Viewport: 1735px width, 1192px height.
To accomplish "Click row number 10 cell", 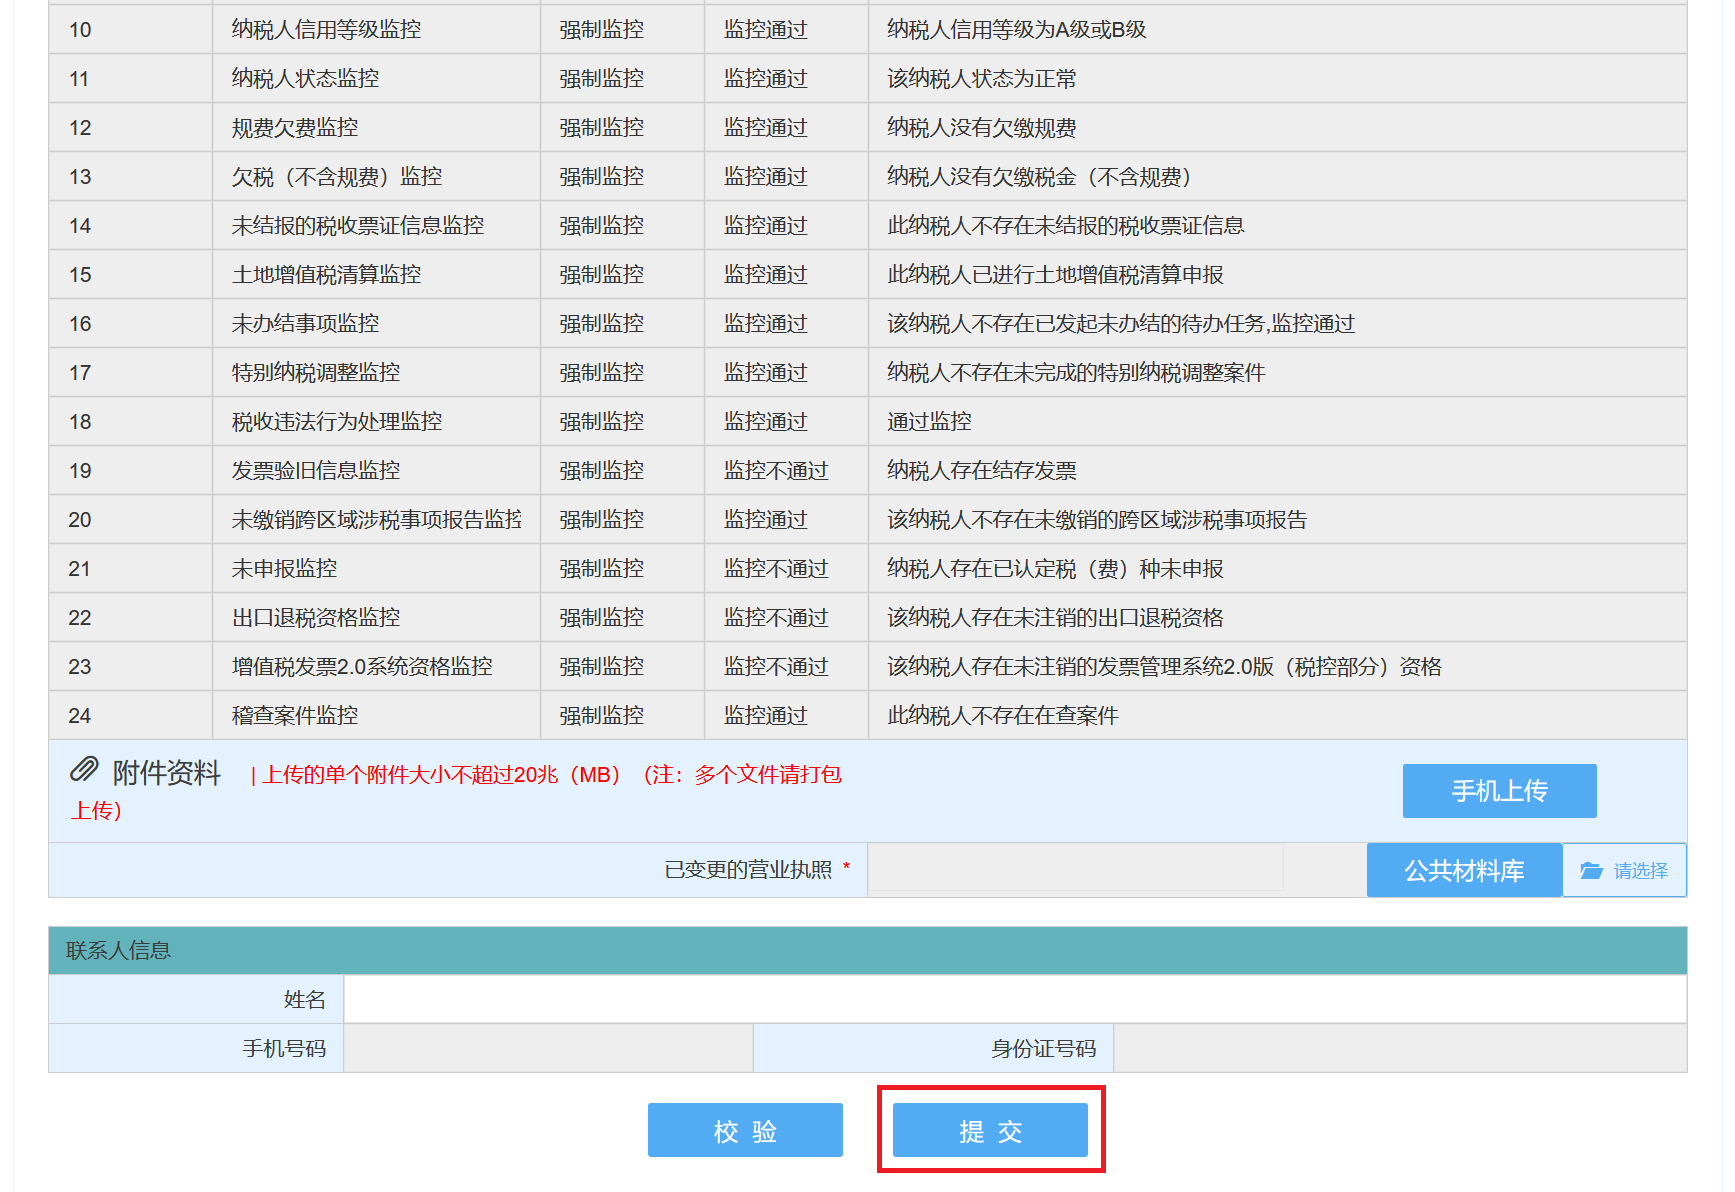I will [130, 29].
